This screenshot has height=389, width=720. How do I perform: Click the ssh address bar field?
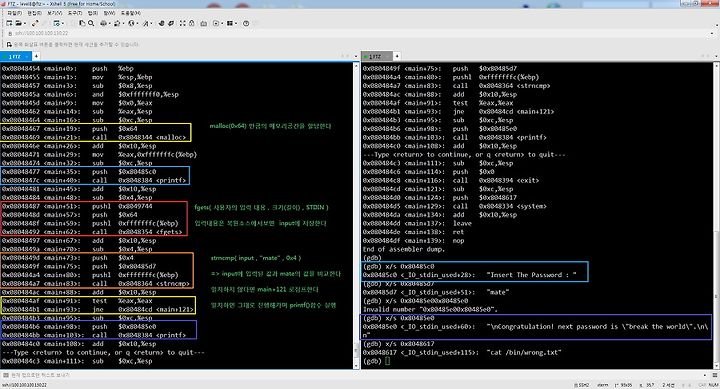(358, 33)
